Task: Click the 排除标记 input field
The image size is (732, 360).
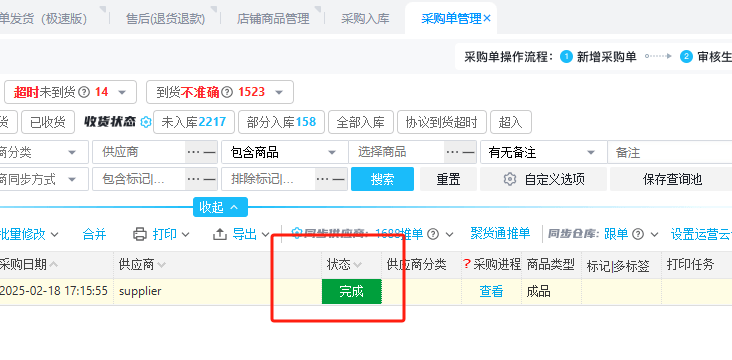Action: (268, 179)
